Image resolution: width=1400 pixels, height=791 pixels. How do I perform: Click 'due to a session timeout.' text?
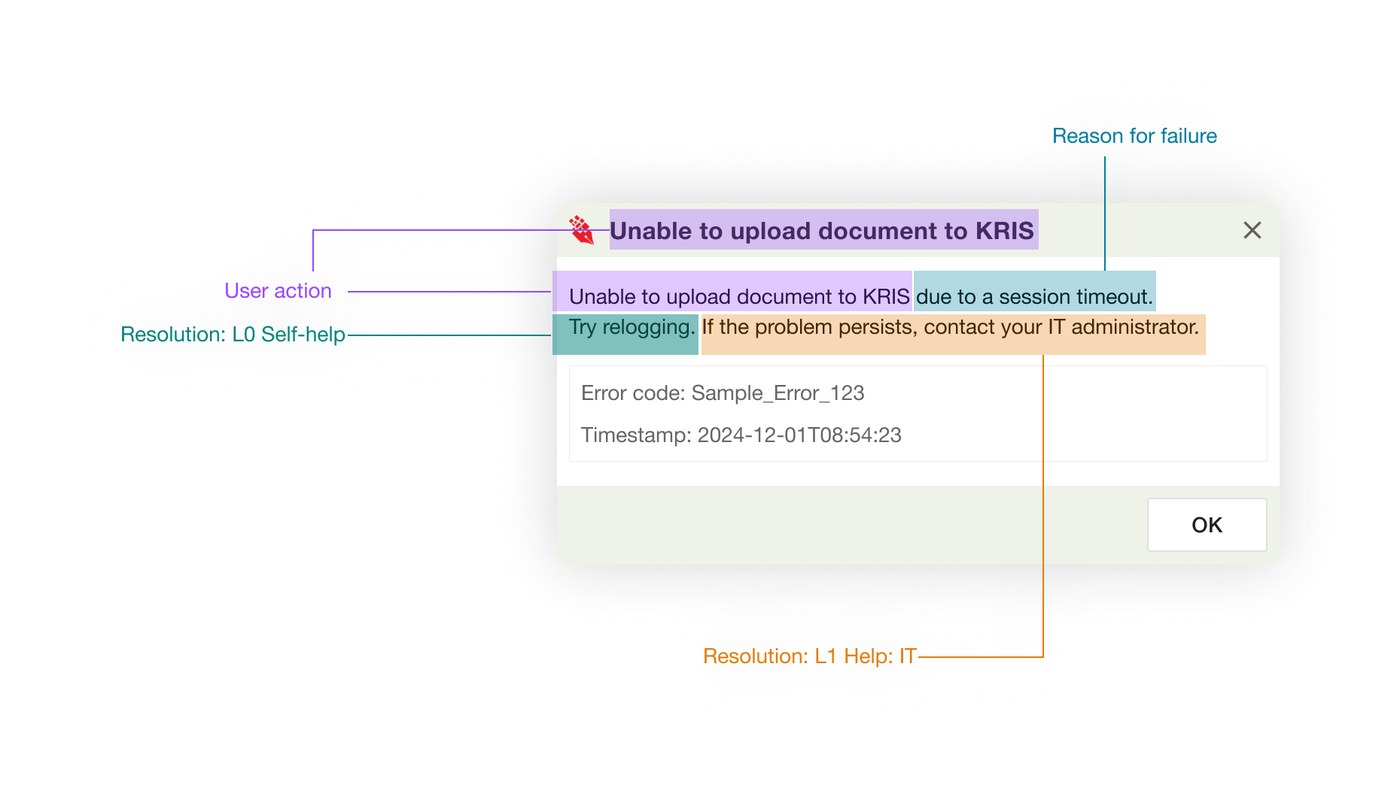tap(1035, 297)
